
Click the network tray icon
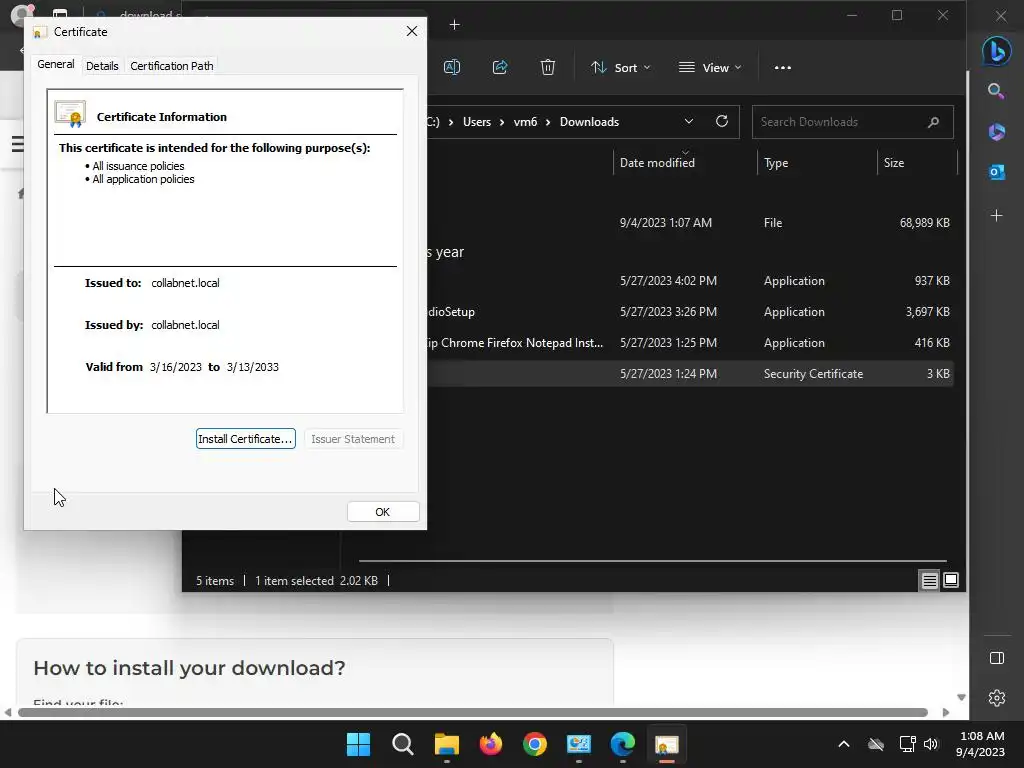[x=907, y=744]
